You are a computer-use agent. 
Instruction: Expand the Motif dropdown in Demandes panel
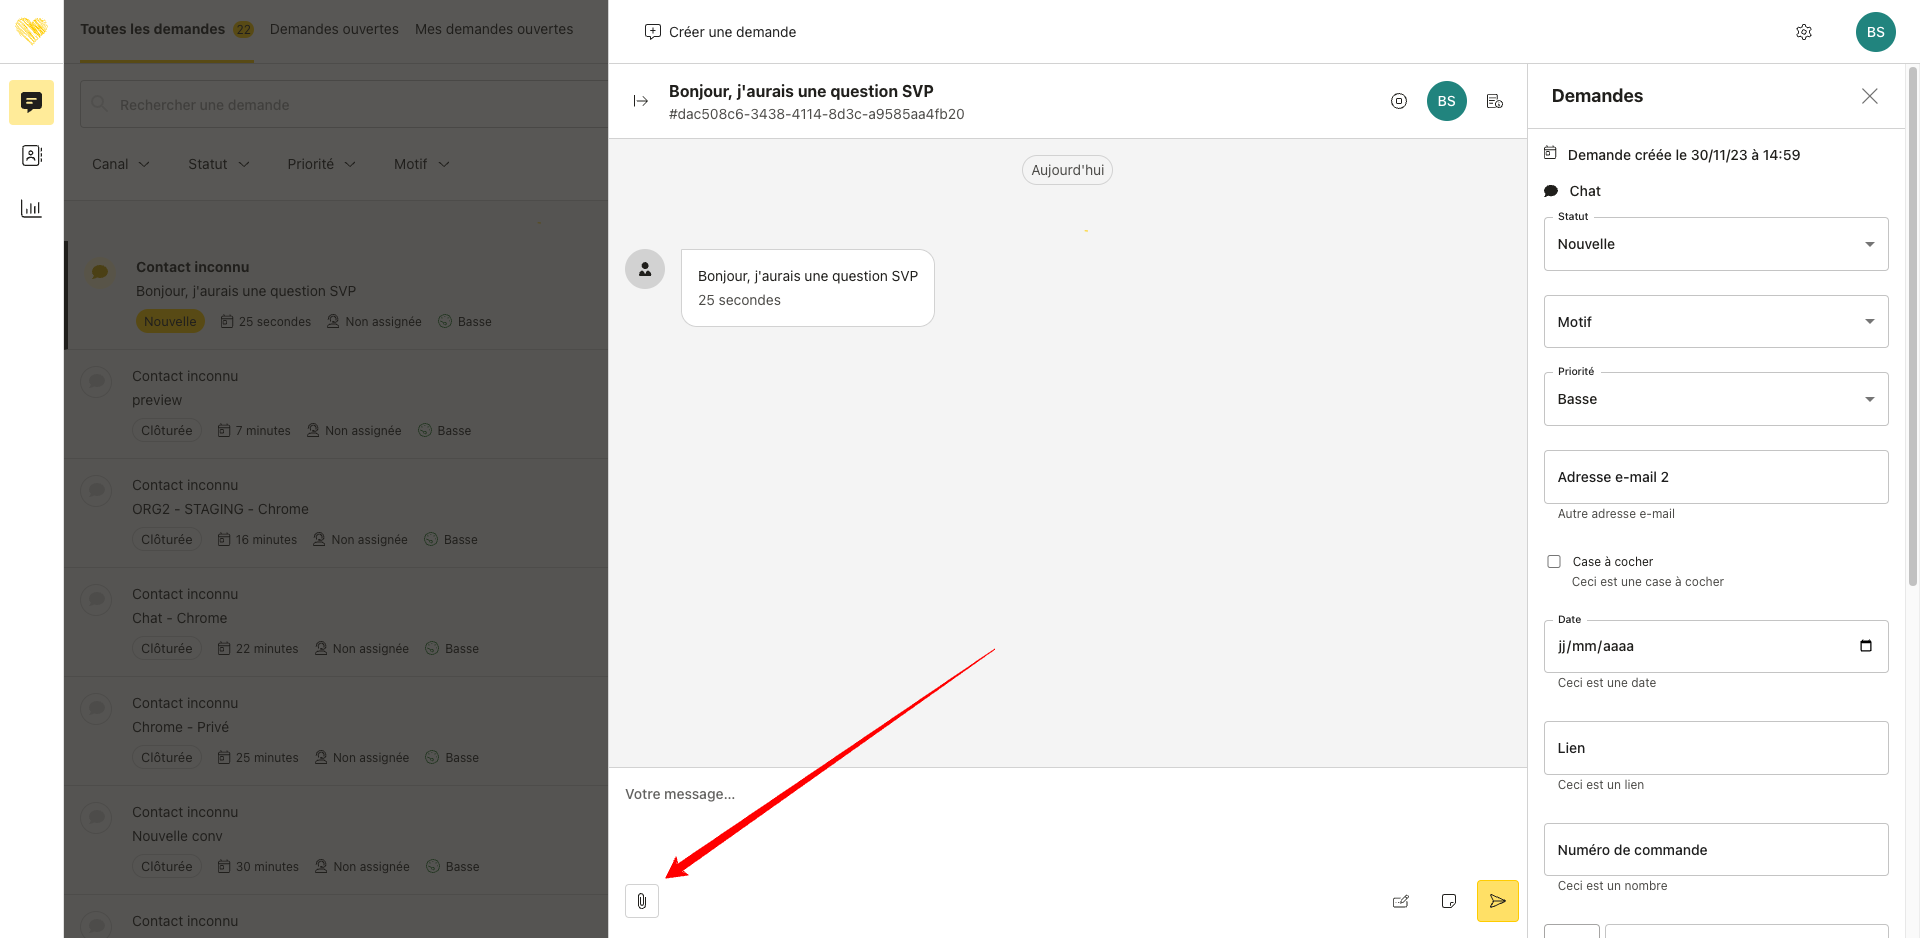(1715, 322)
